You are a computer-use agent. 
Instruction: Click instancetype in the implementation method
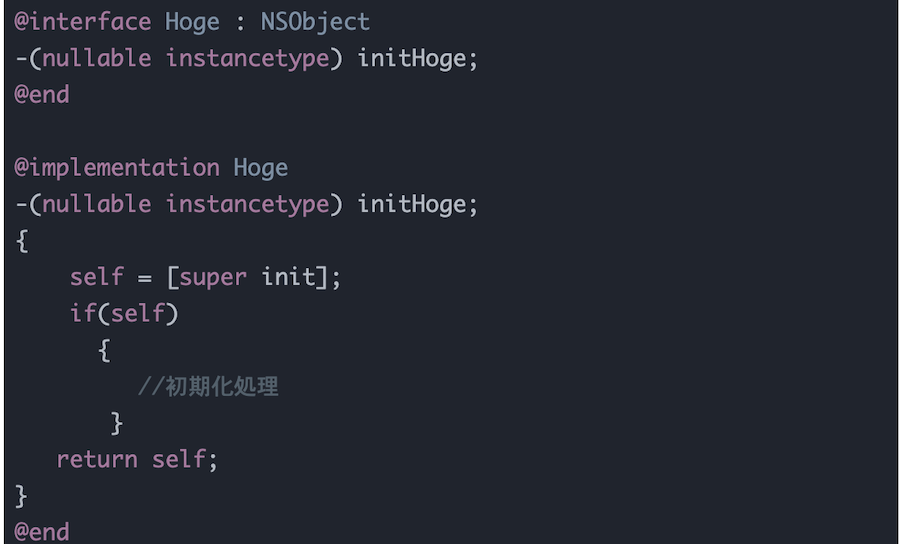coord(247,205)
